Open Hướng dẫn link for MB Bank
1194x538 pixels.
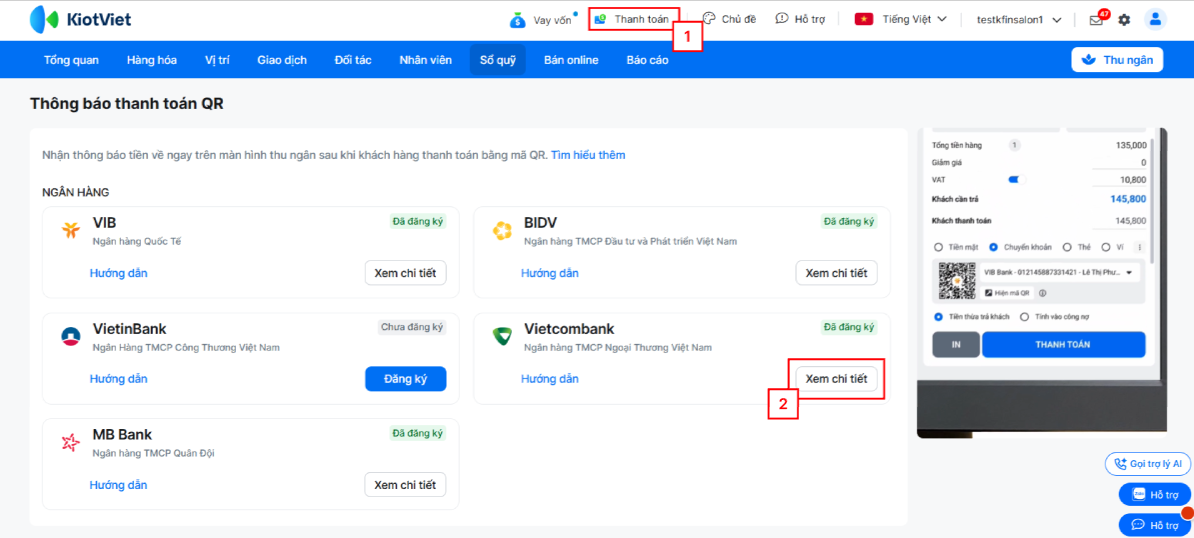click(x=119, y=485)
